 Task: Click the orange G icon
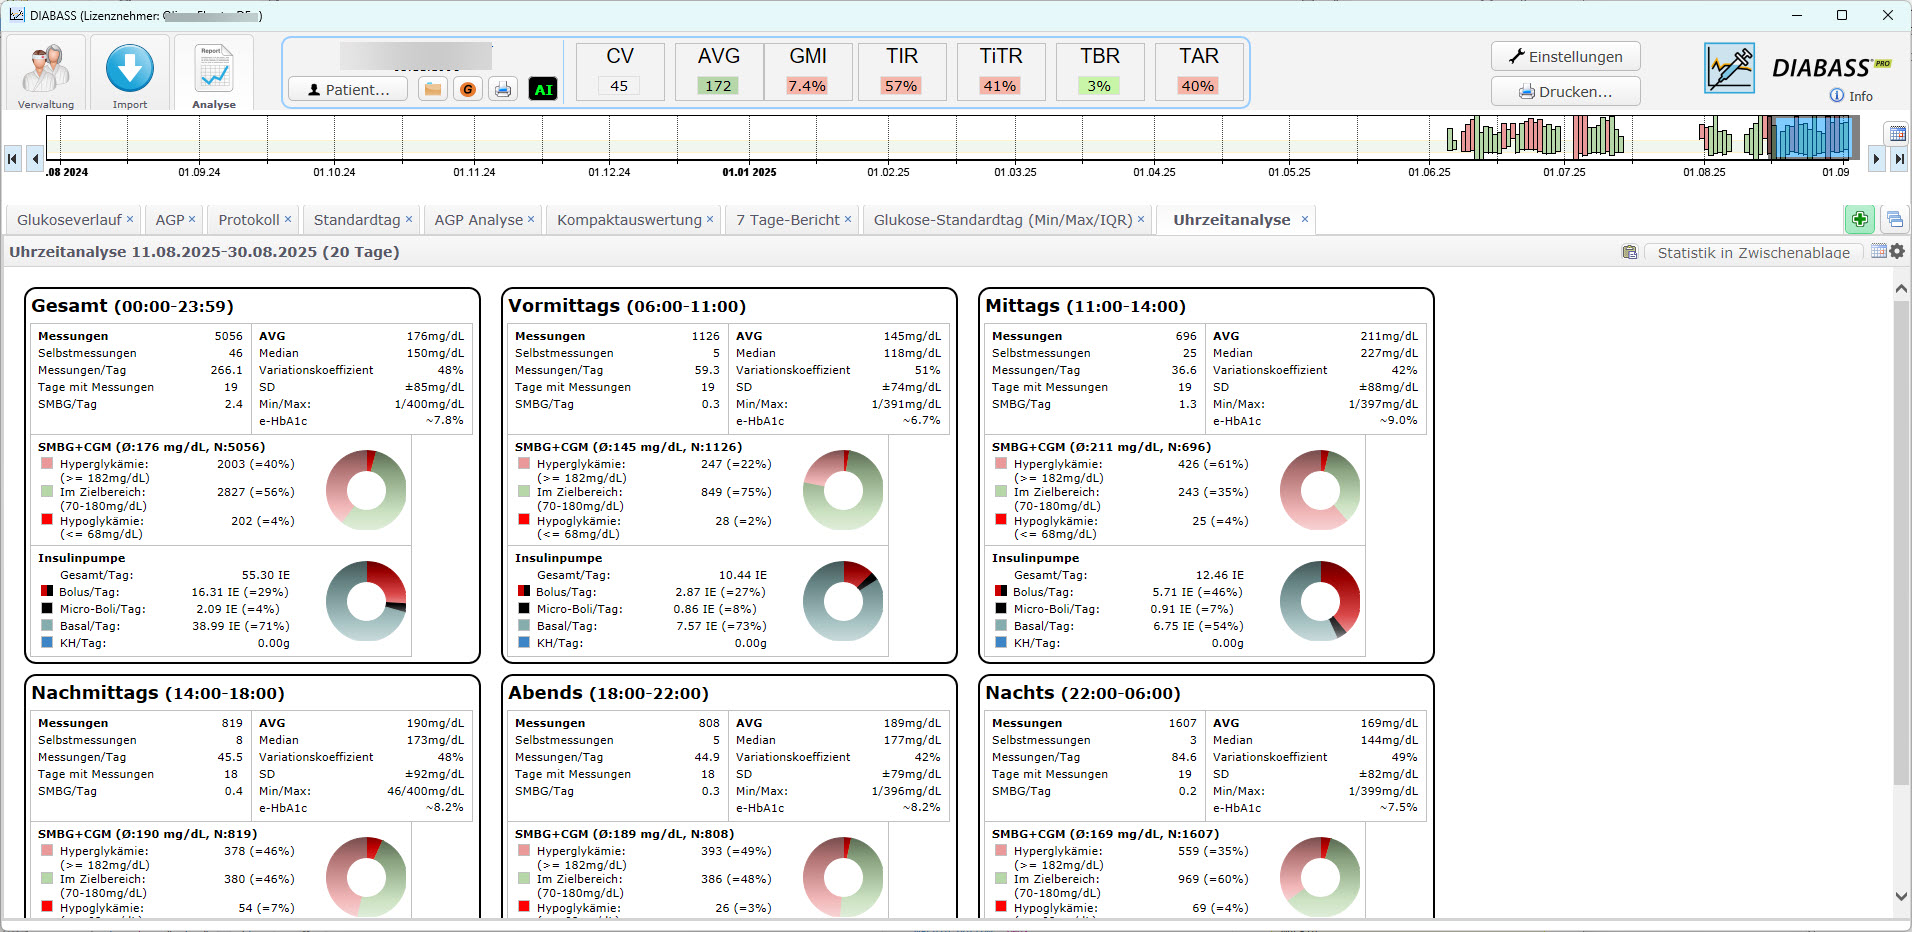[x=467, y=89]
